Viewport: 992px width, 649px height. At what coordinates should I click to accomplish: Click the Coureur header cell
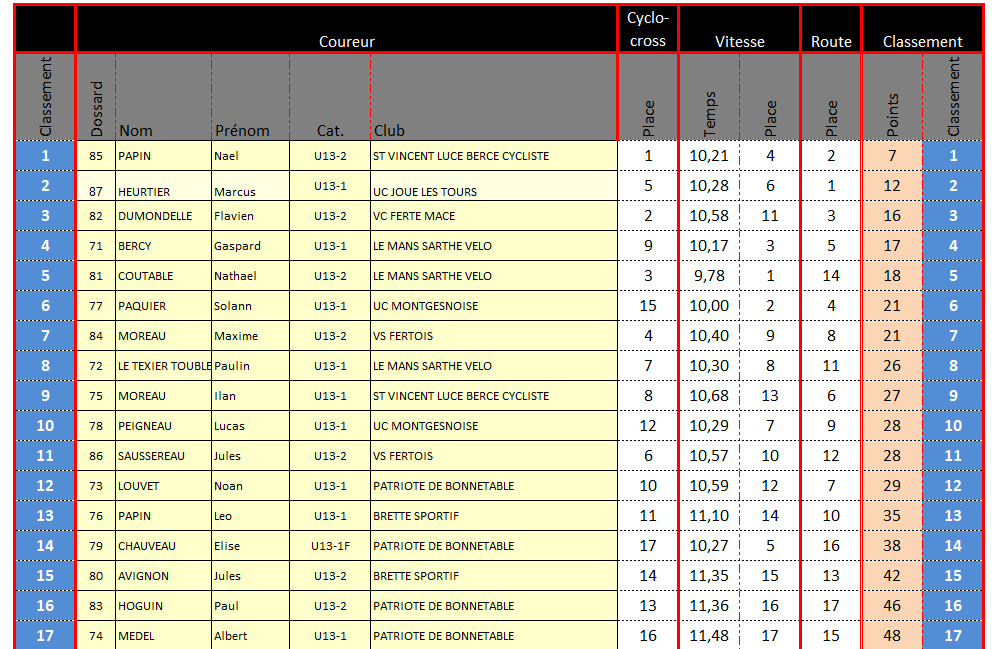pos(346,41)
